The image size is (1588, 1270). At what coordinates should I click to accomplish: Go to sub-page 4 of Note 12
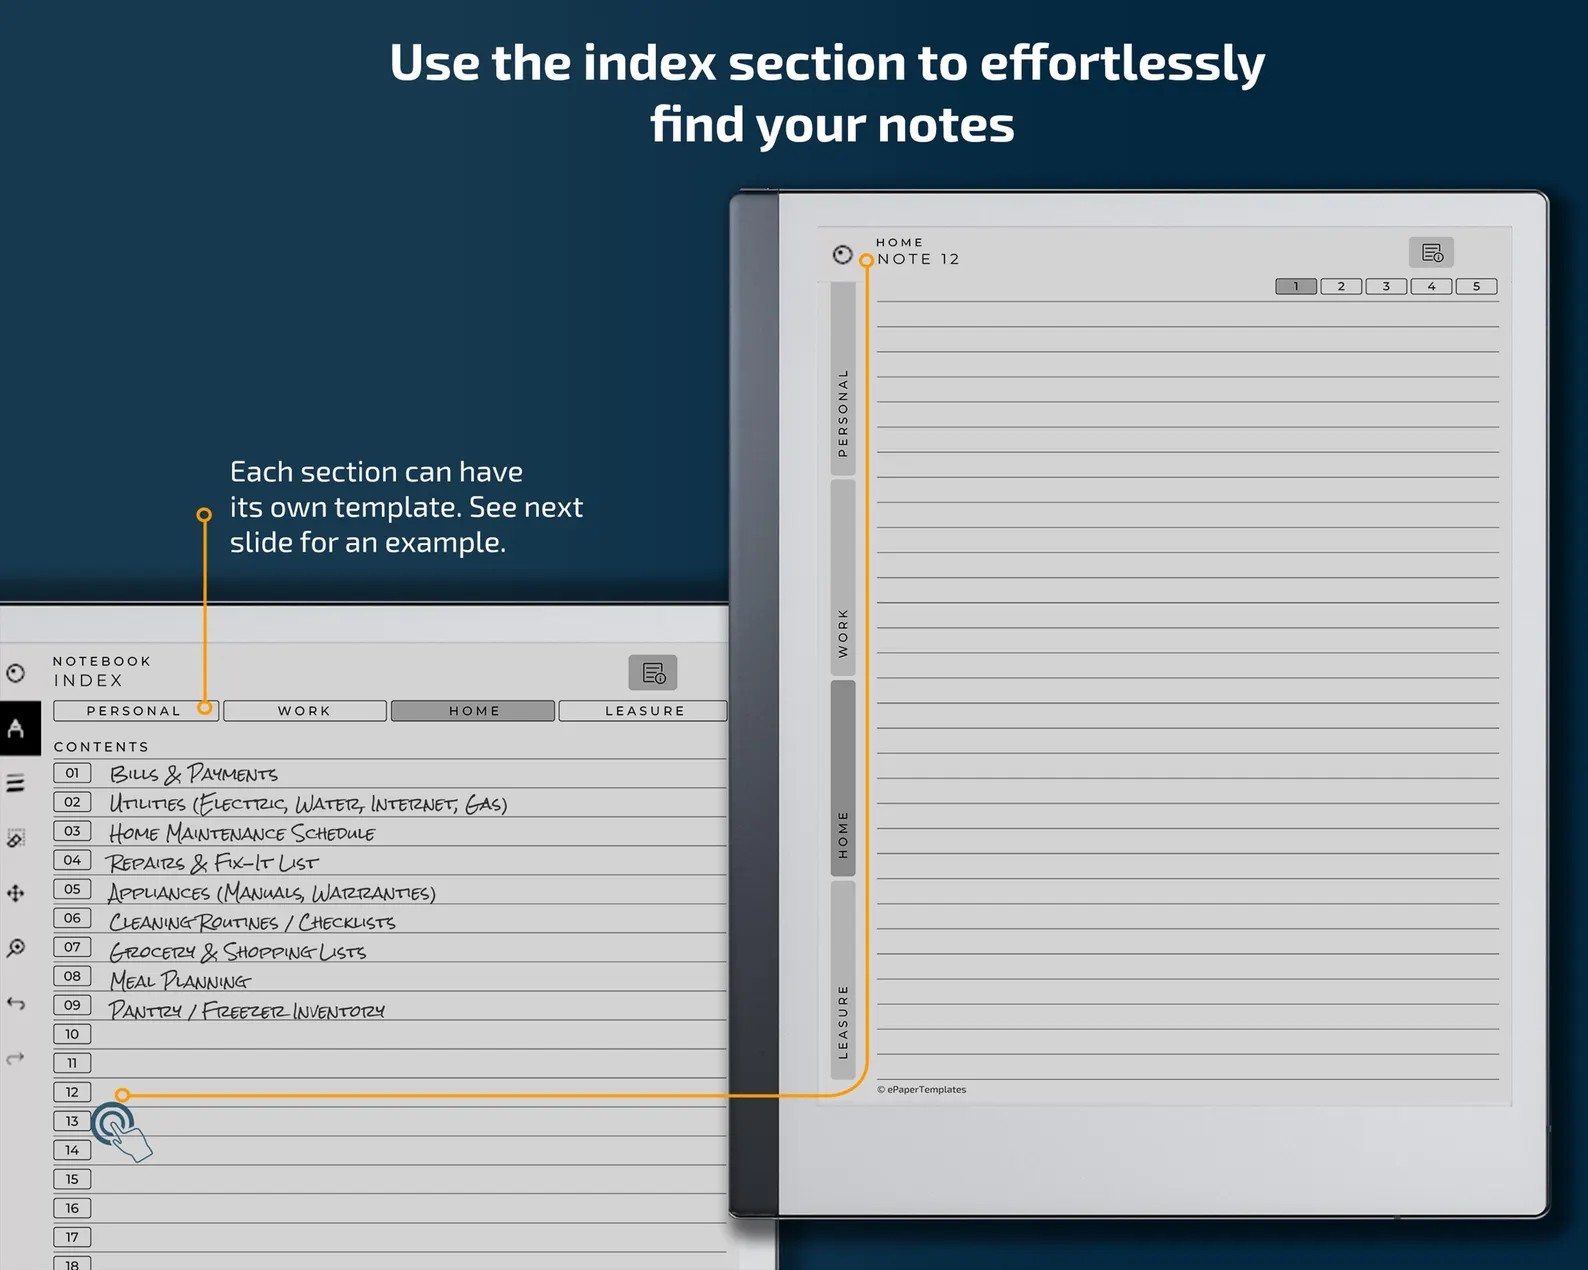point(1431,286)
